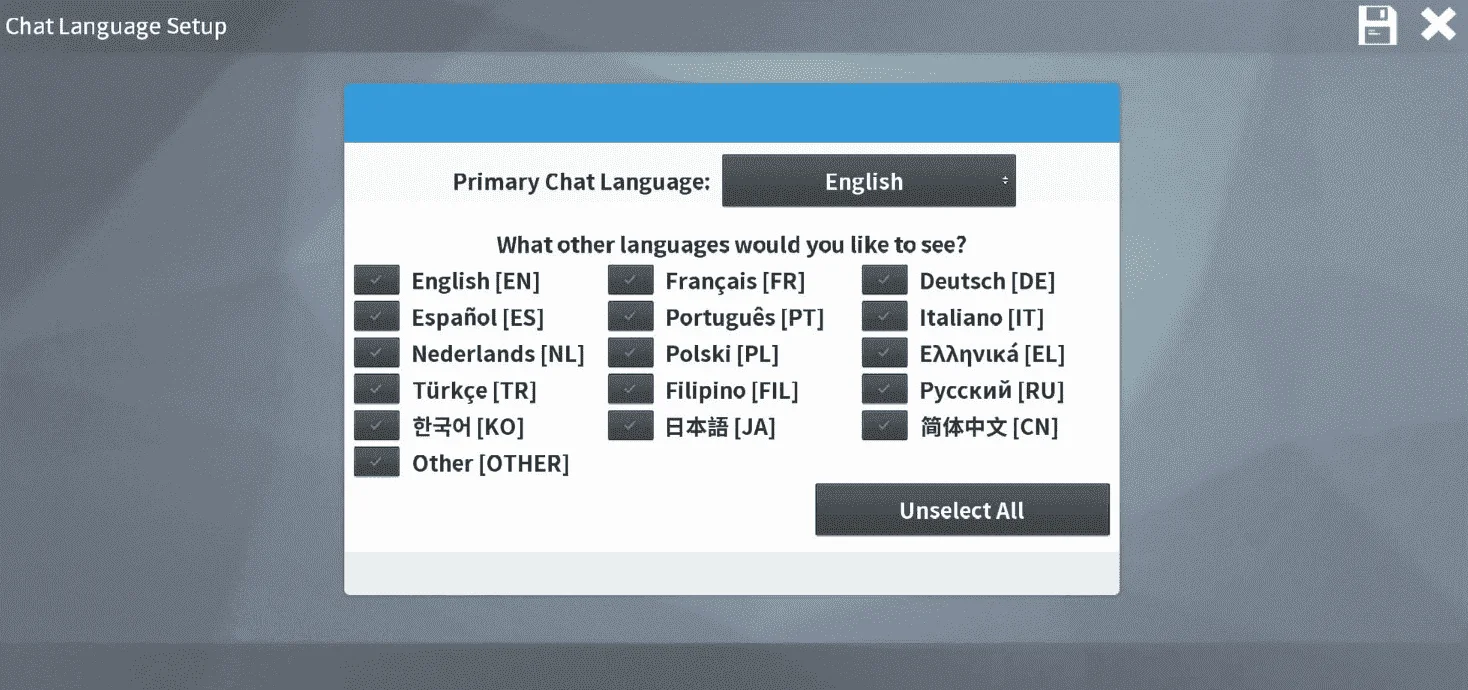This screenshot has width=1468, height=690.
Task: Click the Unselect All button
Action: coord(962,510)
